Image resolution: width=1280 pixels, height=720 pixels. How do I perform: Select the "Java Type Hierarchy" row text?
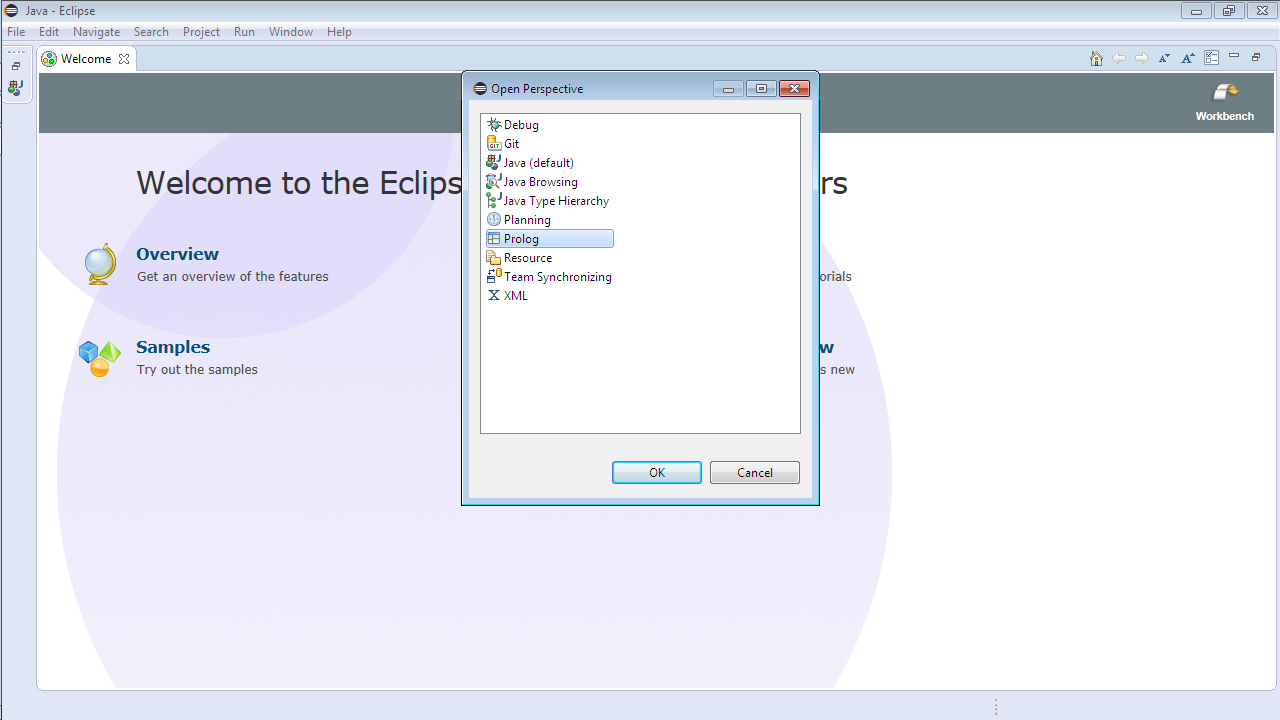tap(556, 201)
